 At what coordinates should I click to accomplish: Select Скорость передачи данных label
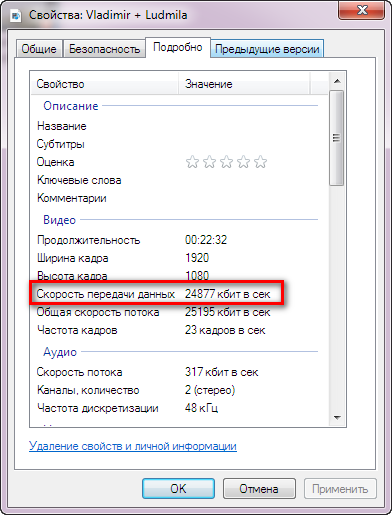tap(106, 294)
